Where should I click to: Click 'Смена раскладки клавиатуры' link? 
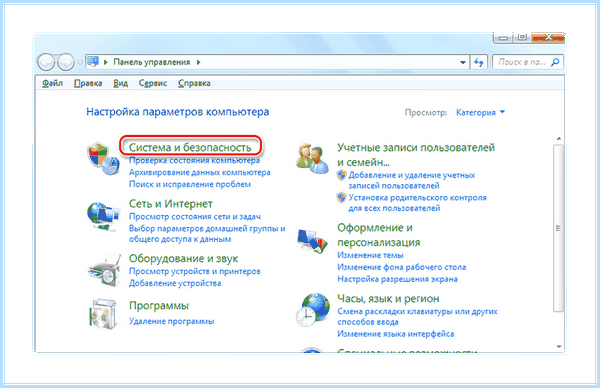[x=417, y=316]
